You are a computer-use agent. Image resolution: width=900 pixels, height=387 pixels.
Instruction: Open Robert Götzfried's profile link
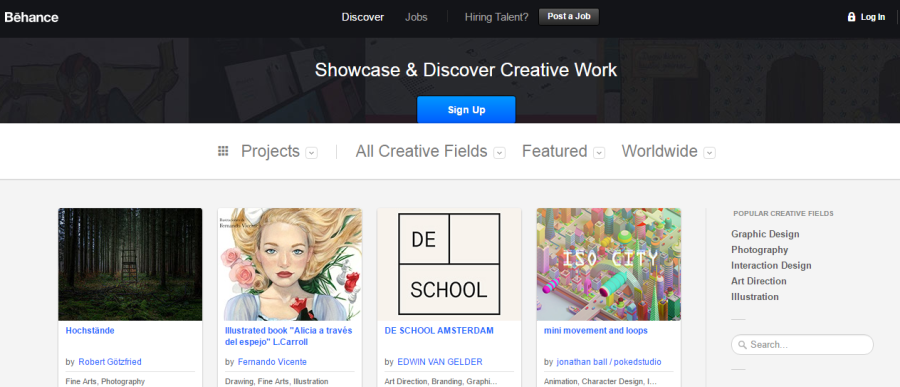click(110, 362)
